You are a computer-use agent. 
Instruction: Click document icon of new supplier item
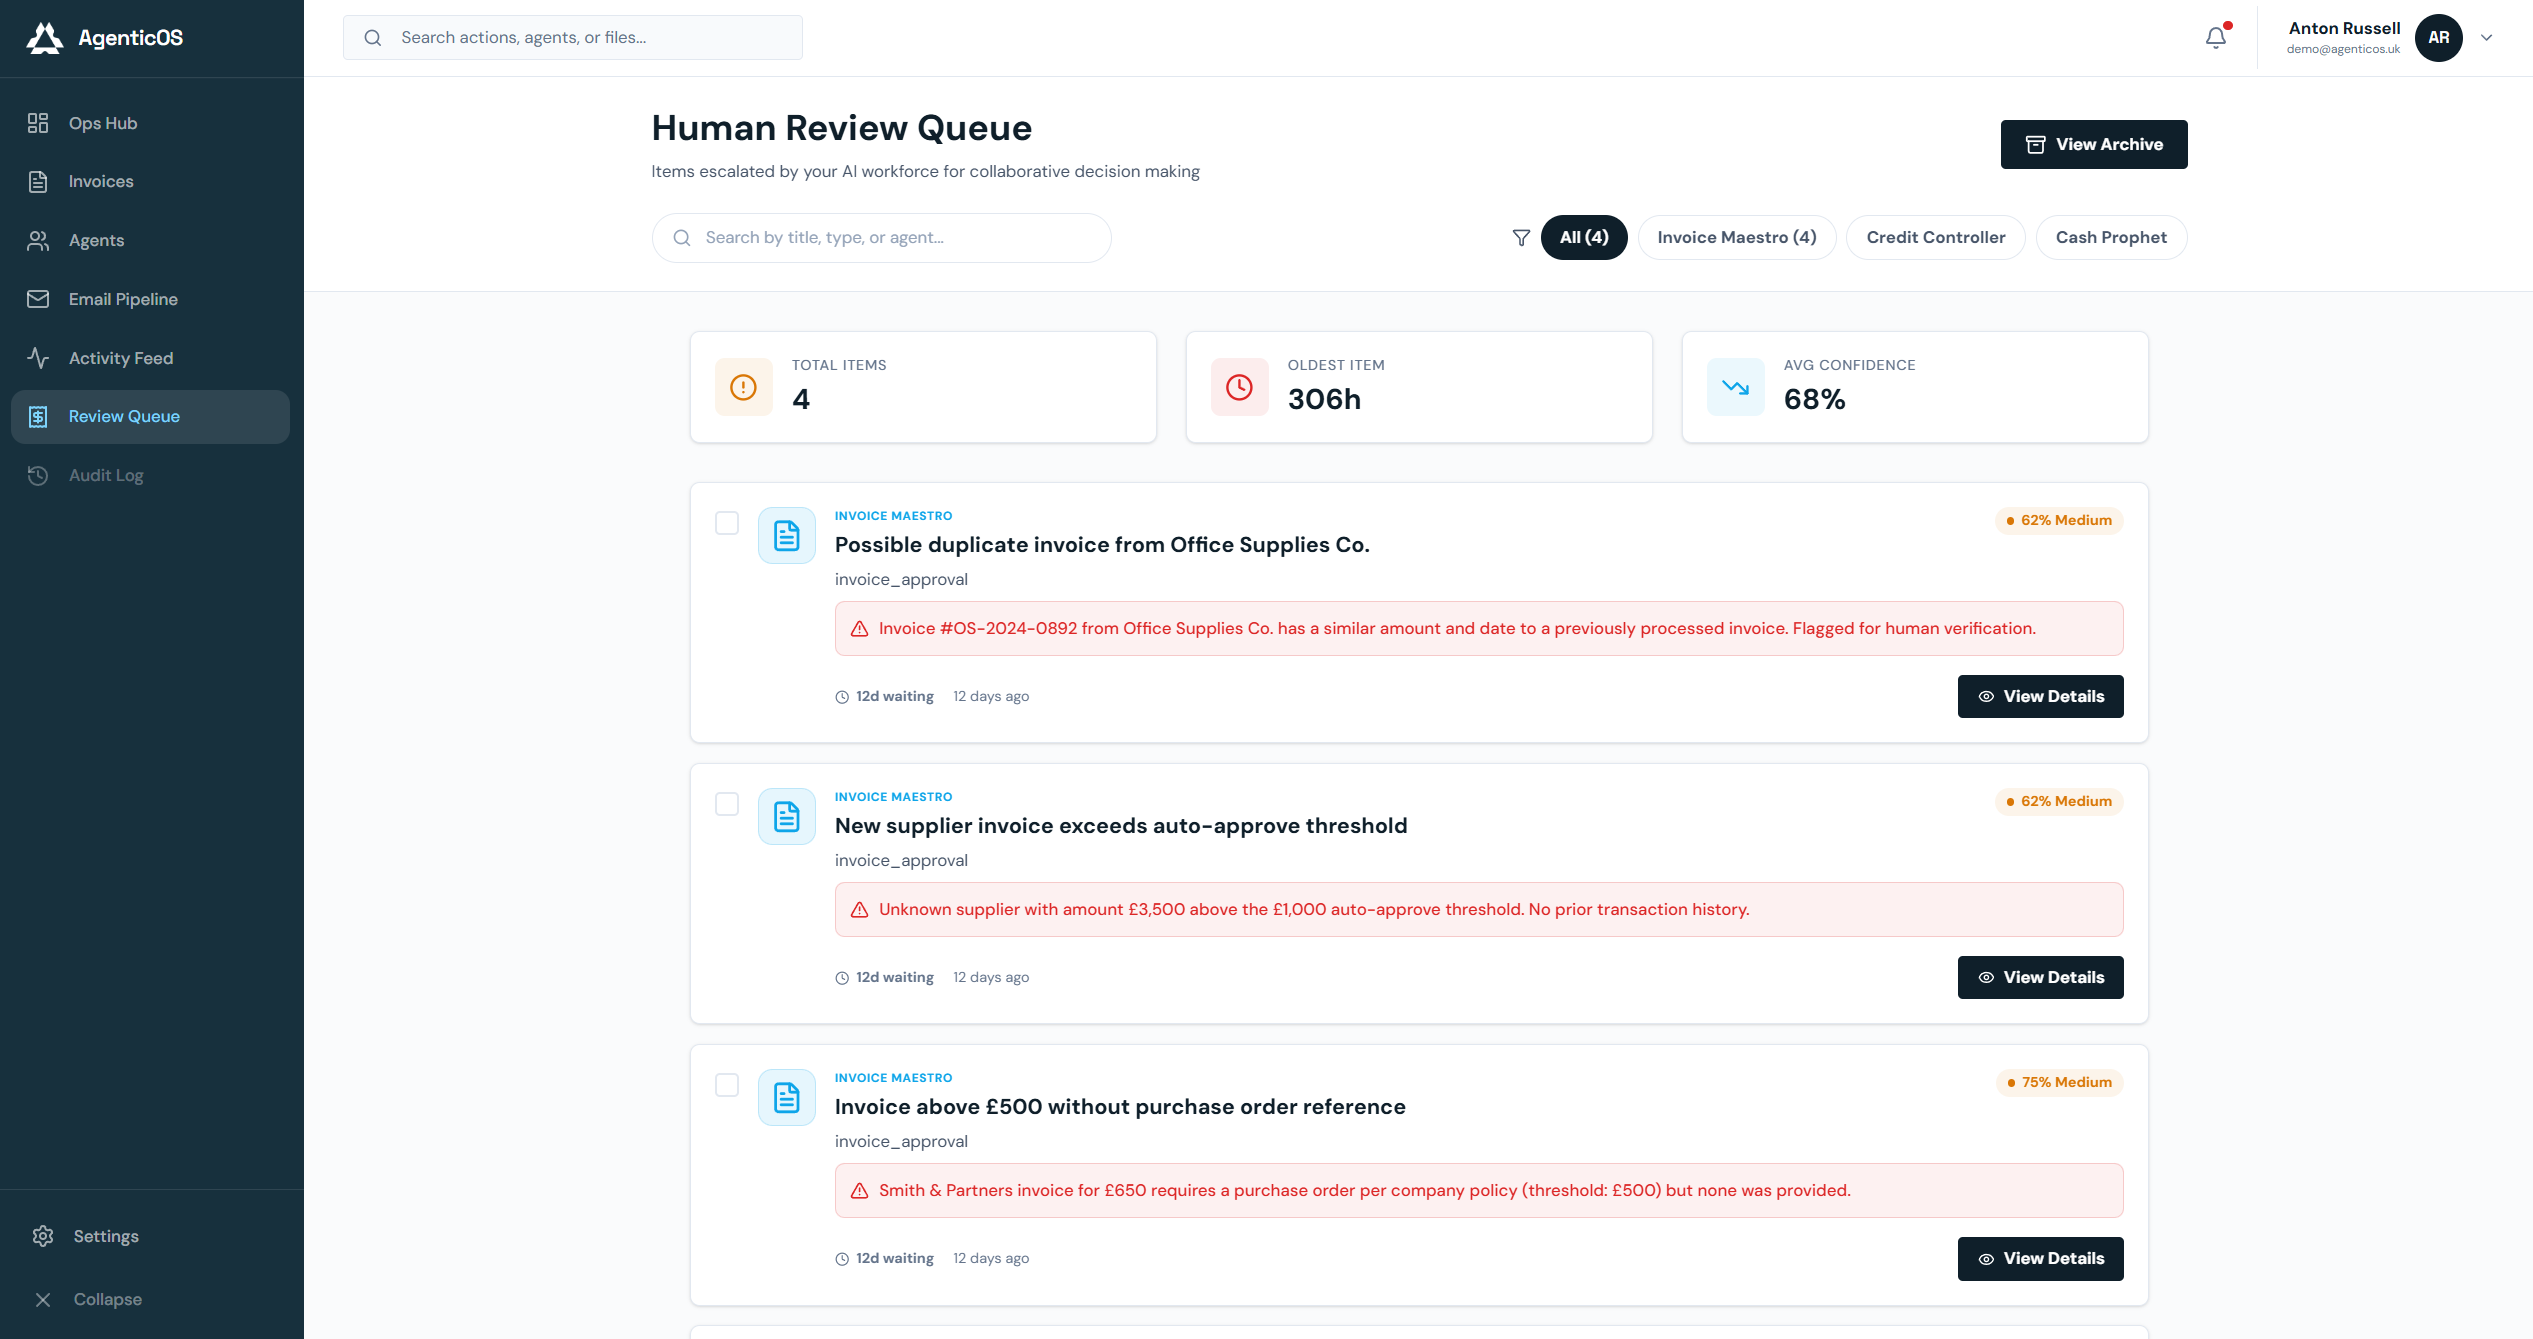[x=787, y=817]
